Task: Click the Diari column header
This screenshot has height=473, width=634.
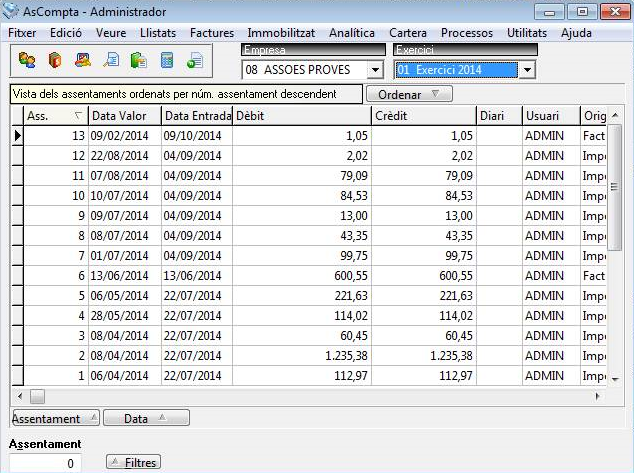Action: click(499, 116)
